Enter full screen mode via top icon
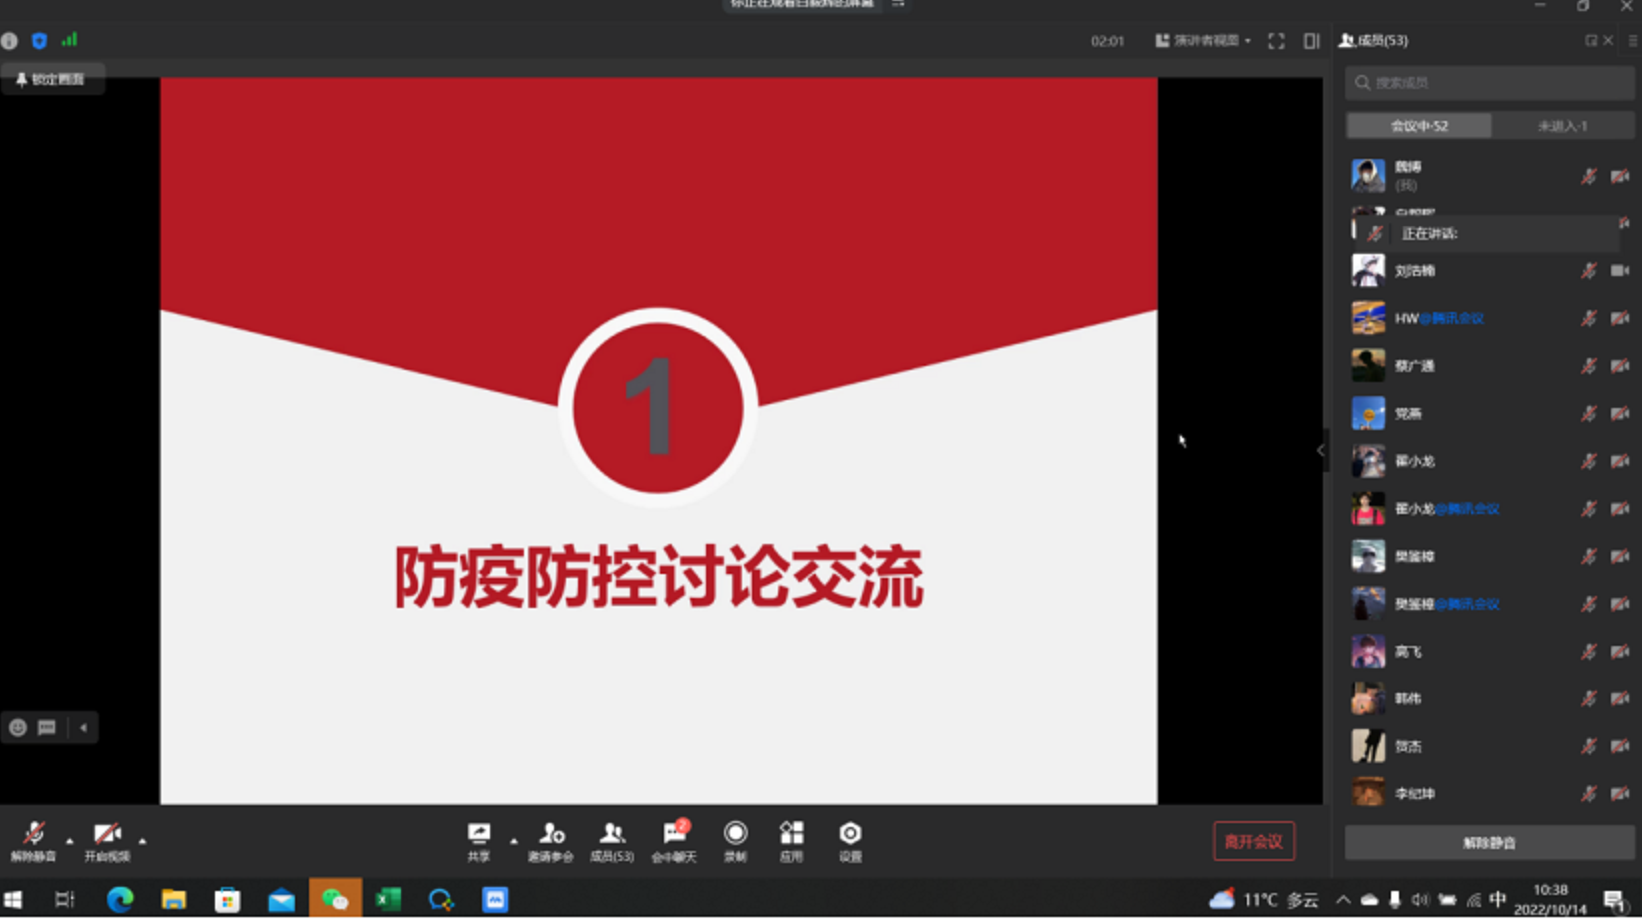The height and width of the screenshot is (919, 1642). (1276, 41)
